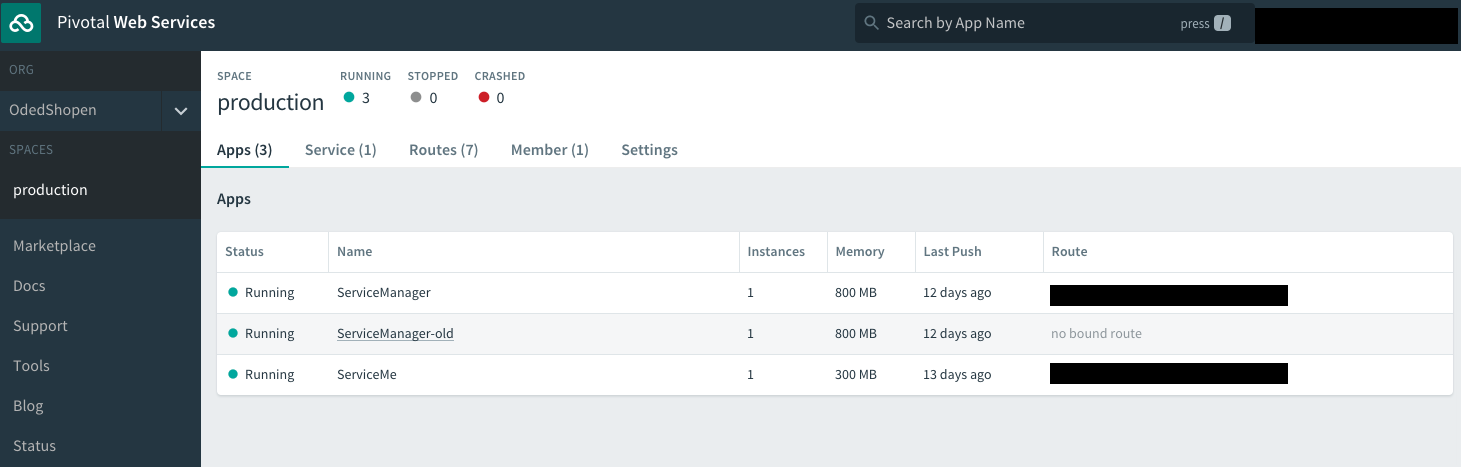Switch to the Service (1) tab
Viewport: 1461px width, 467px height.
(x=341, y=150)
